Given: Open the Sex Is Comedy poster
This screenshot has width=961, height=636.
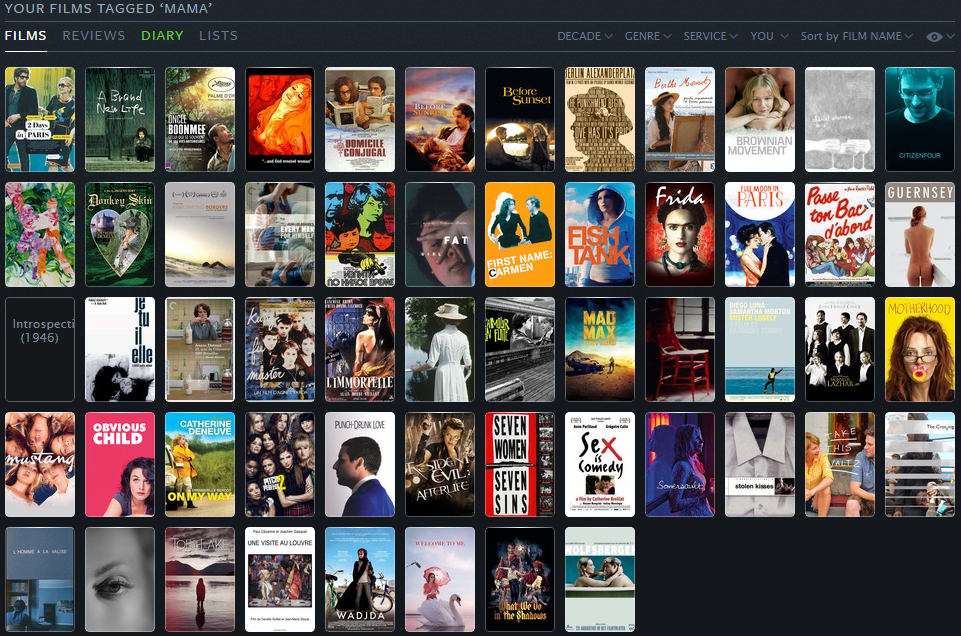Looking at the screenshot, I should 600,464.
